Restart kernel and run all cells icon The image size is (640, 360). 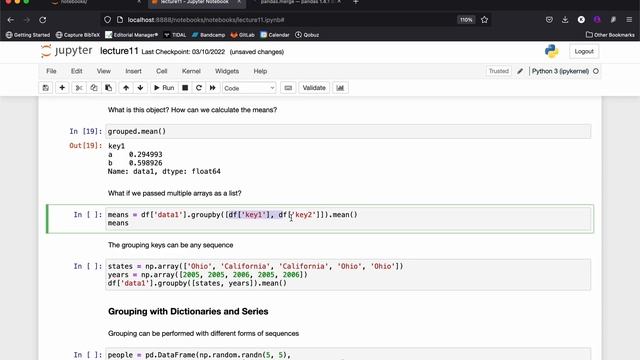click(x=213, y=88)
